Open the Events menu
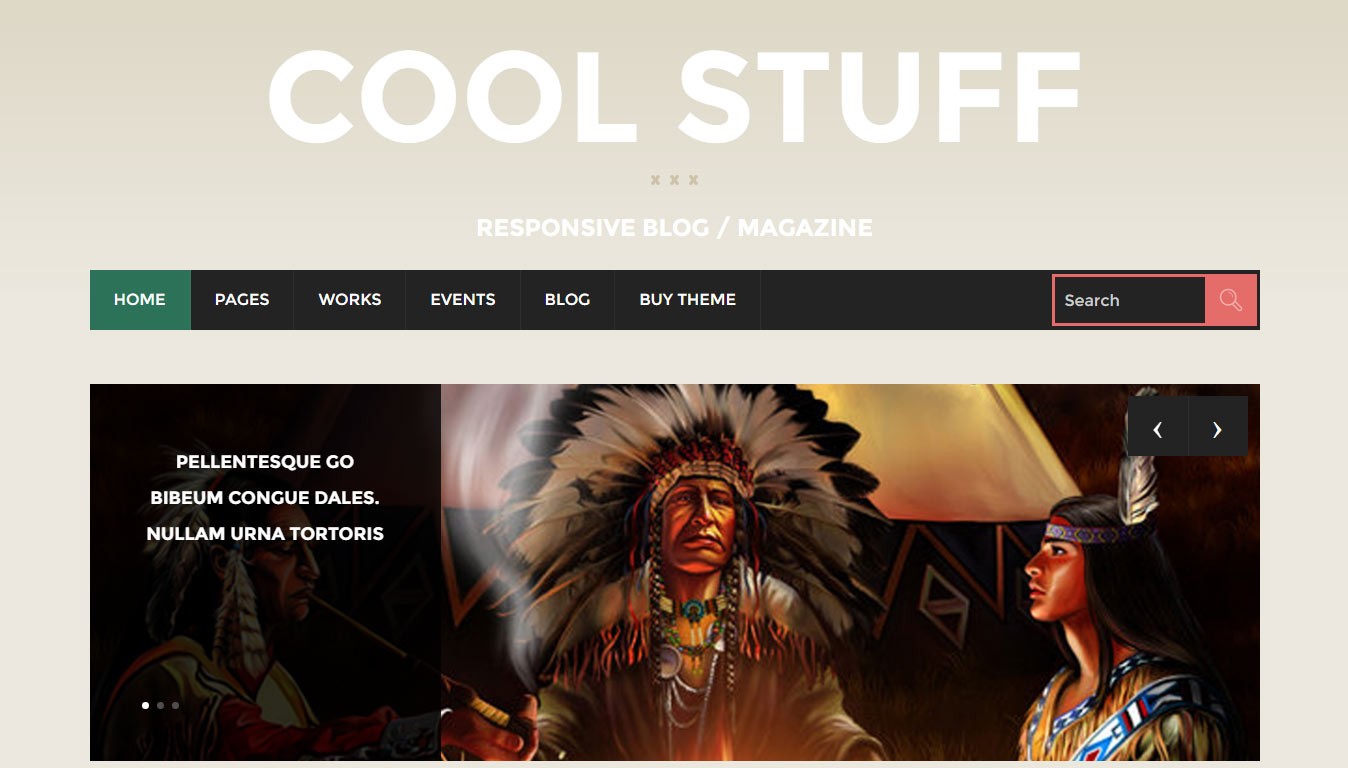This screenshot has height=768, width=1348. coord(463,299)
